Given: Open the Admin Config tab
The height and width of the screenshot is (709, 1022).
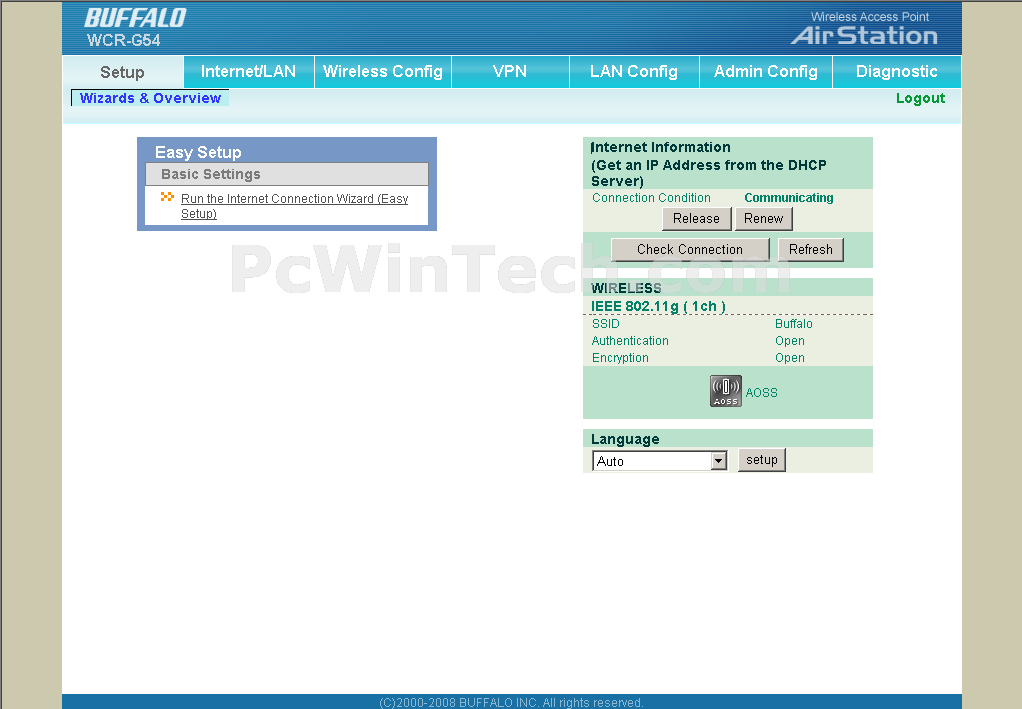Looking at the screenshot, I should (x=766, y=72).
